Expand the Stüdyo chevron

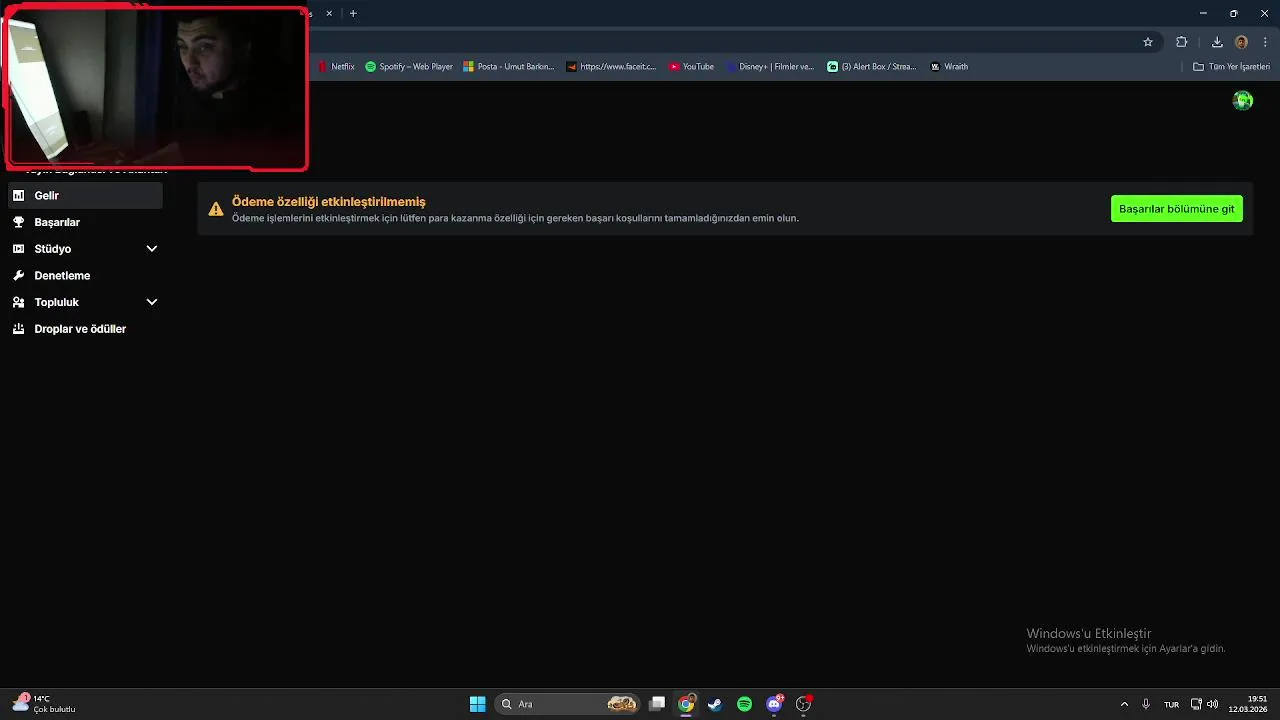(152, 249)
